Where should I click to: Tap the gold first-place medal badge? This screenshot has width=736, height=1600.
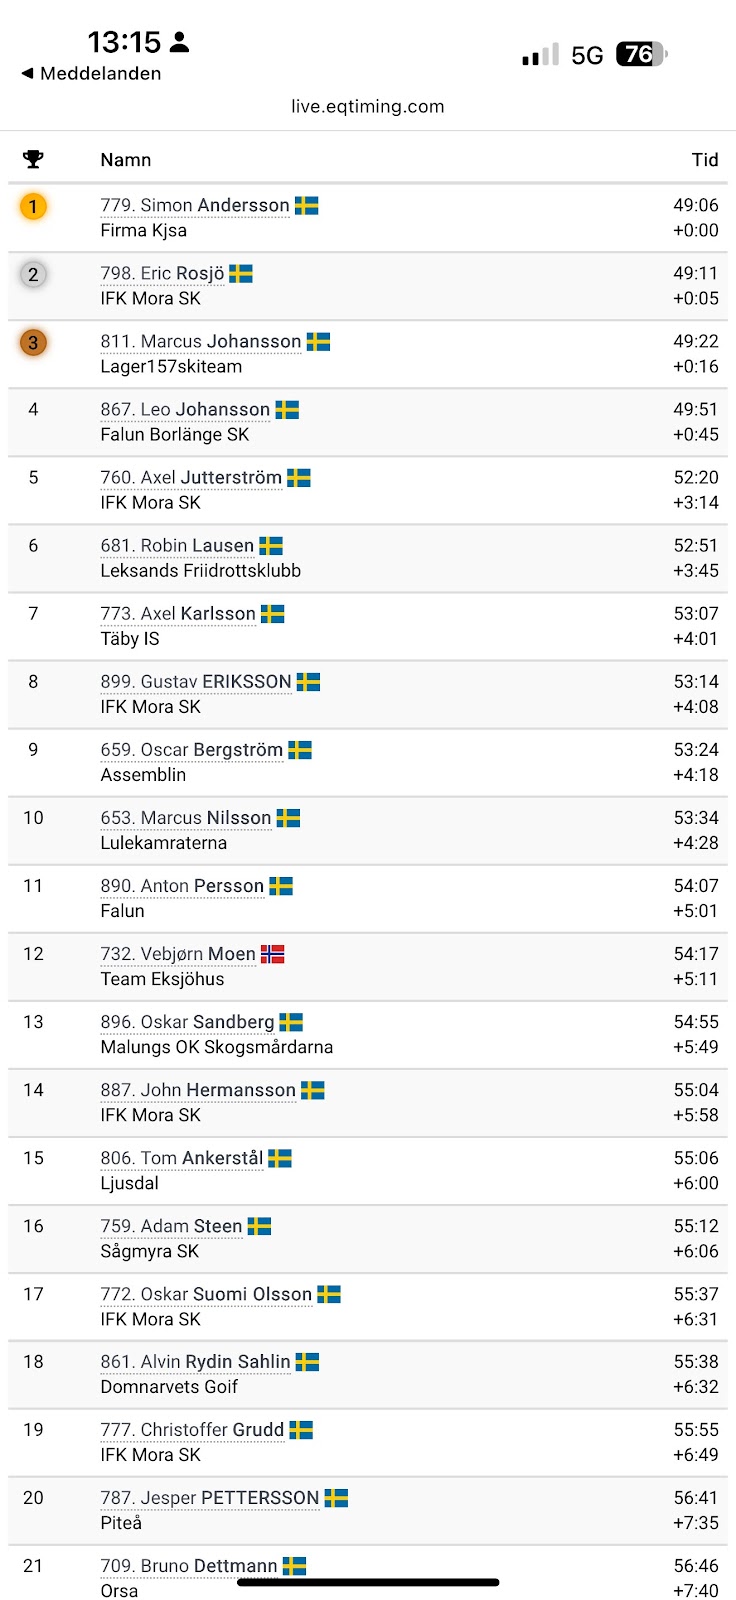tap(33, 206)
